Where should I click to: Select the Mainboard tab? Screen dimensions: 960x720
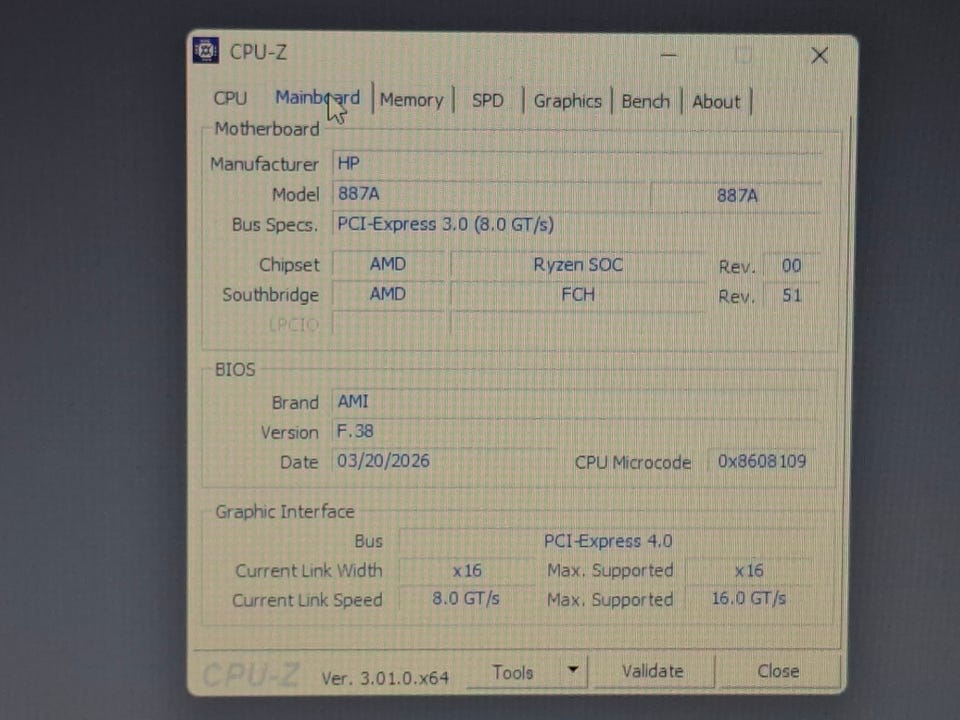(x=317, y=98)
